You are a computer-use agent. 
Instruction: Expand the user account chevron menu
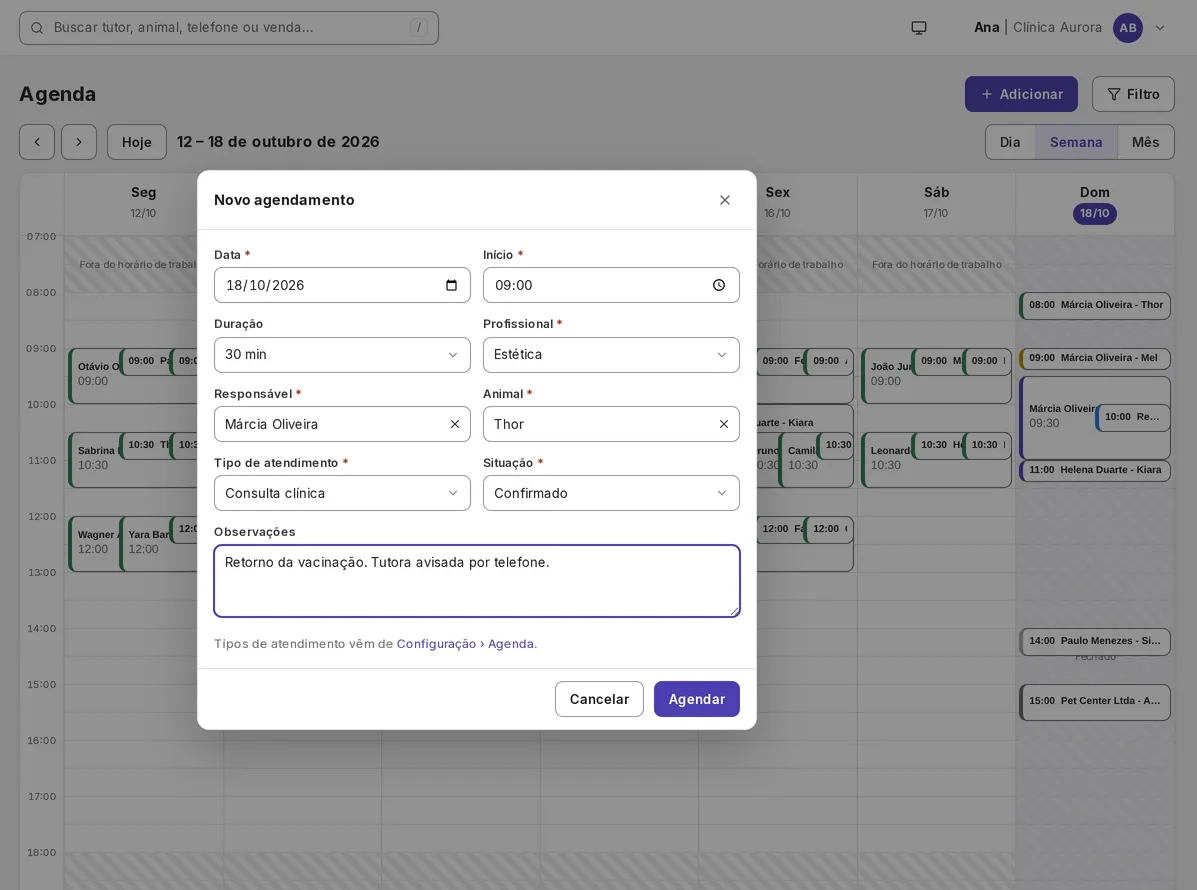point(1160,28)
